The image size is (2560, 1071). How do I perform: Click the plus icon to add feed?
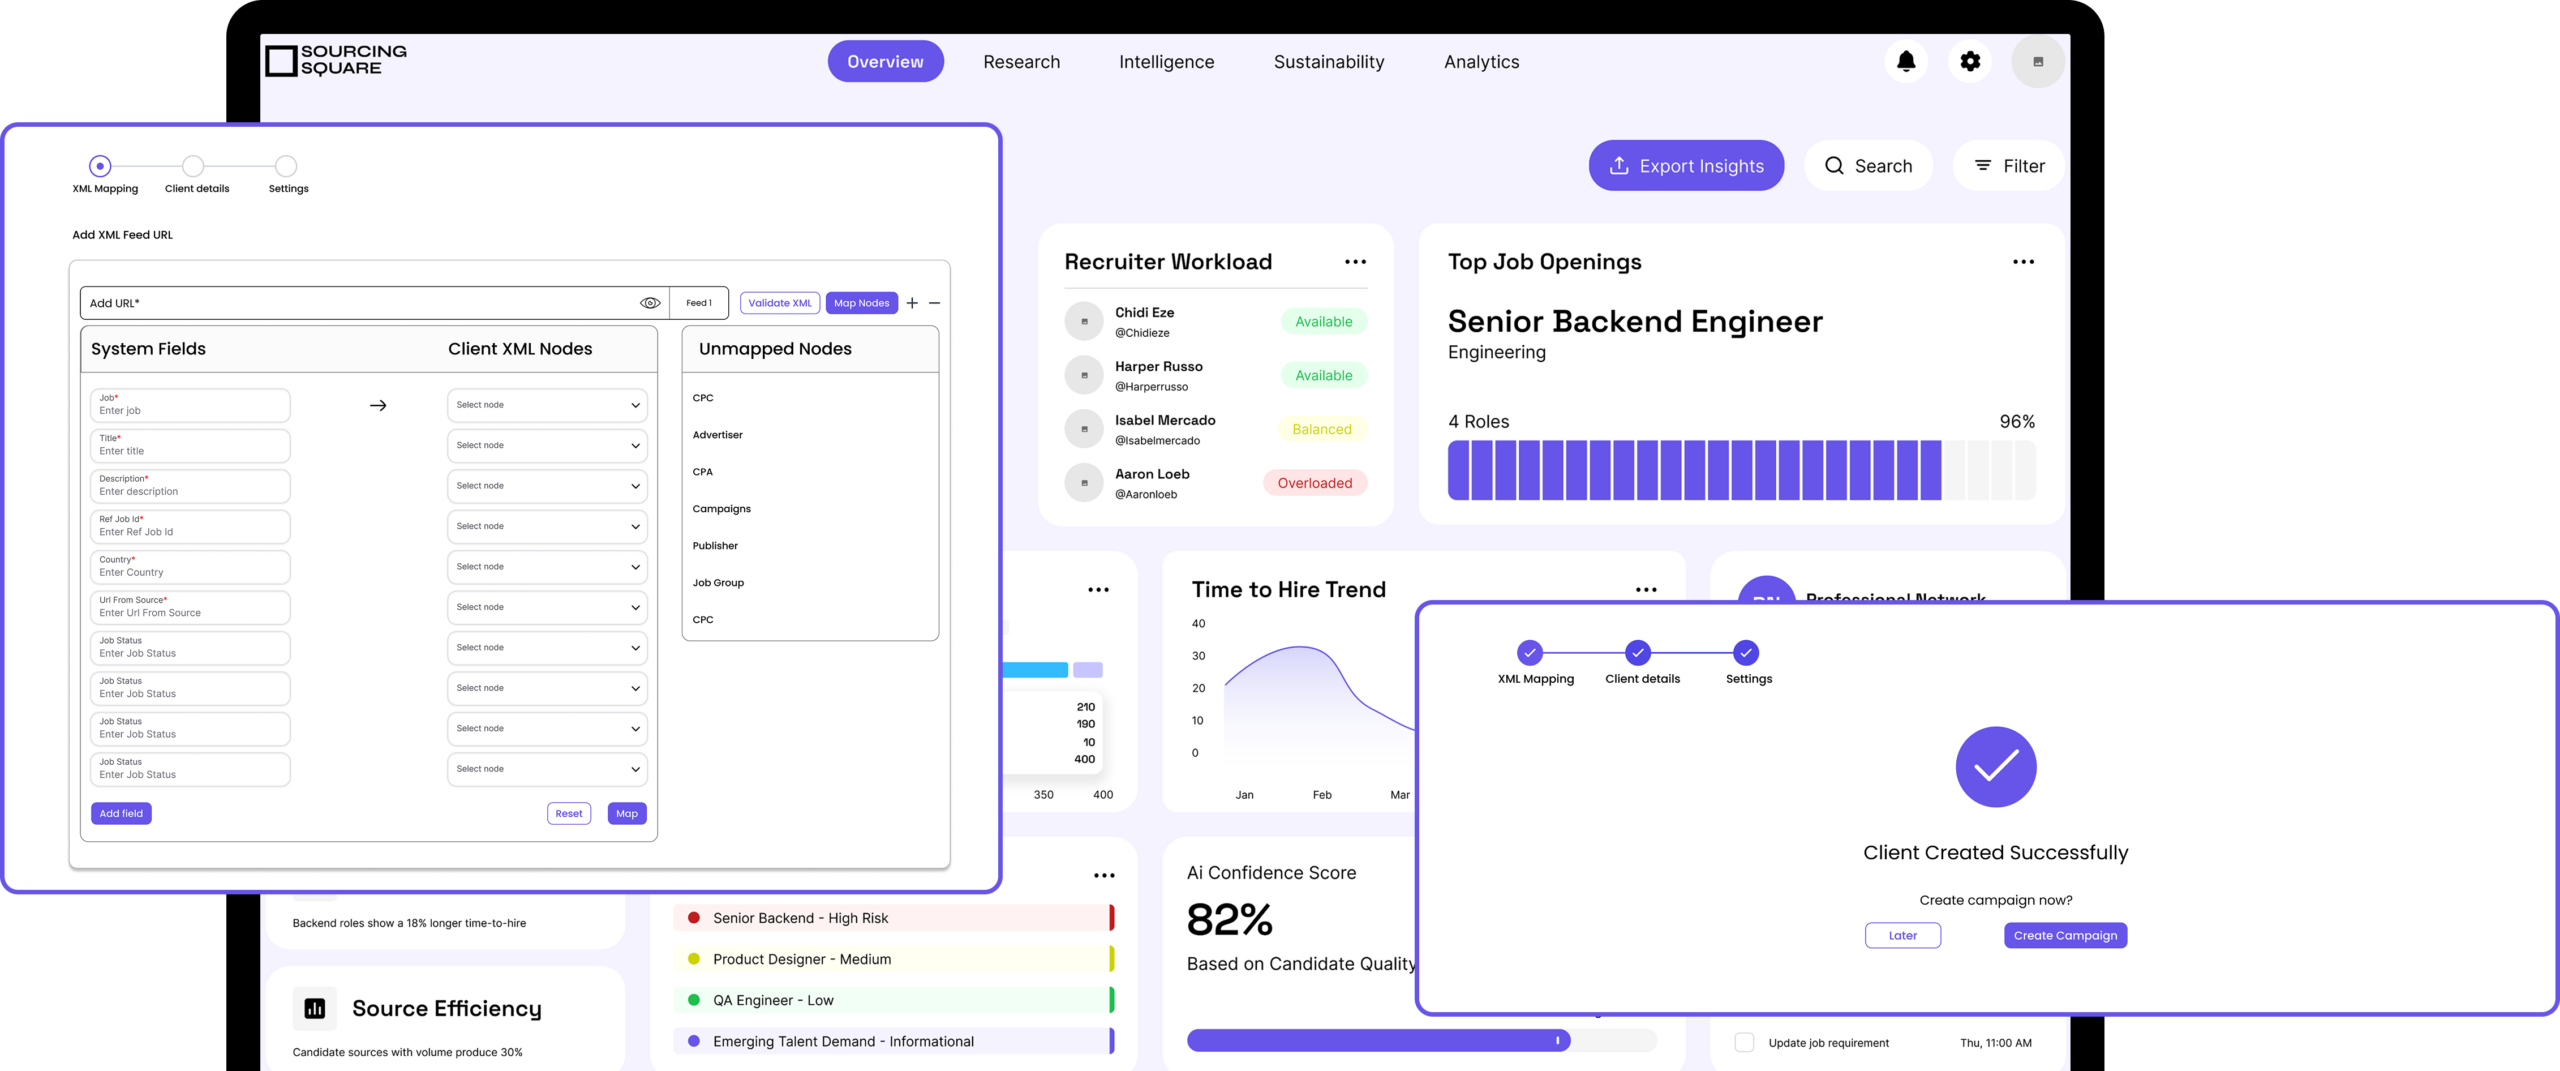pos(912,303)
